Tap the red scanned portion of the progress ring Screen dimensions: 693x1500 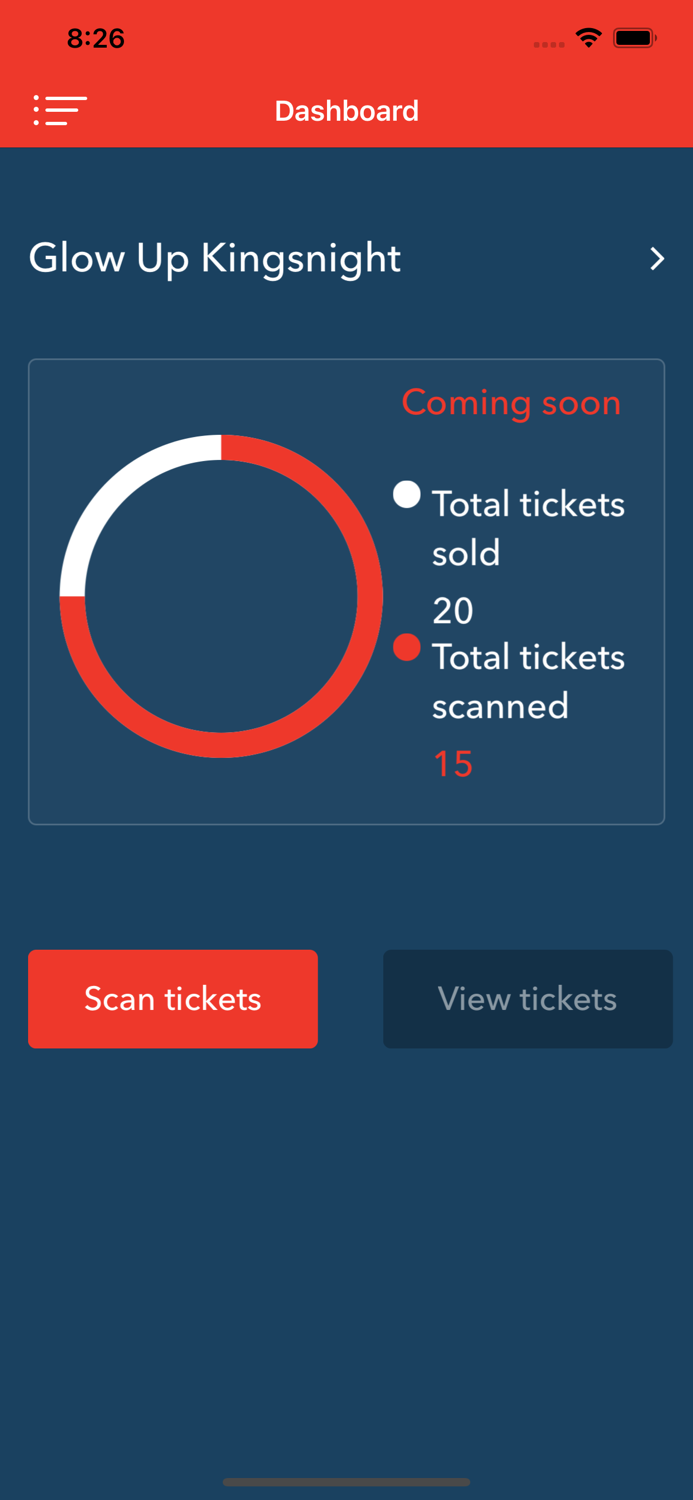coord(222,742)
